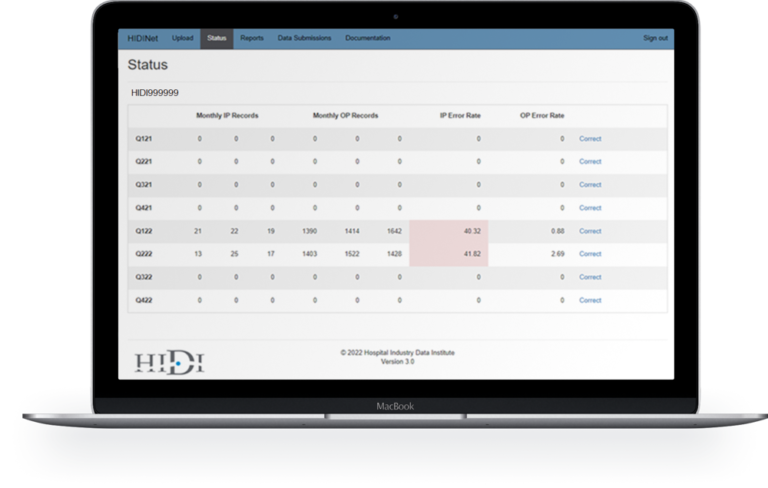Screen dimensions: 768x488
Task: Open the Upload tab
Action: [x=182, y=38]
